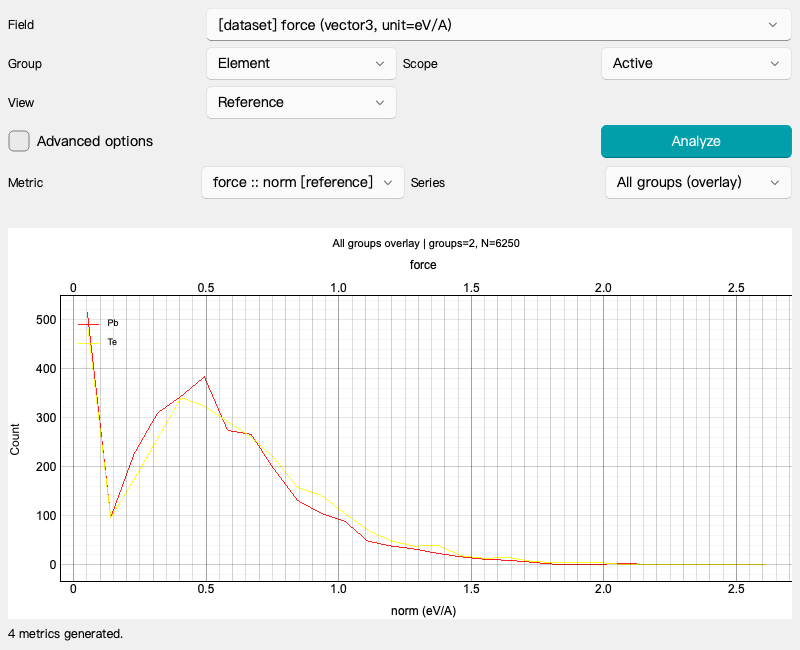Enable the Advanced options checkbox

(x=19, y=141)
